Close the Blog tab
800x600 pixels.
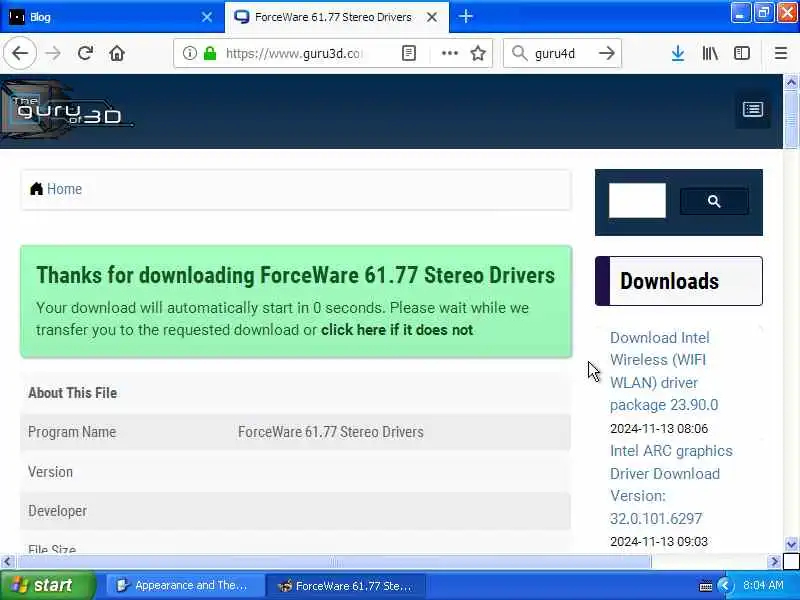click(207, 17)
